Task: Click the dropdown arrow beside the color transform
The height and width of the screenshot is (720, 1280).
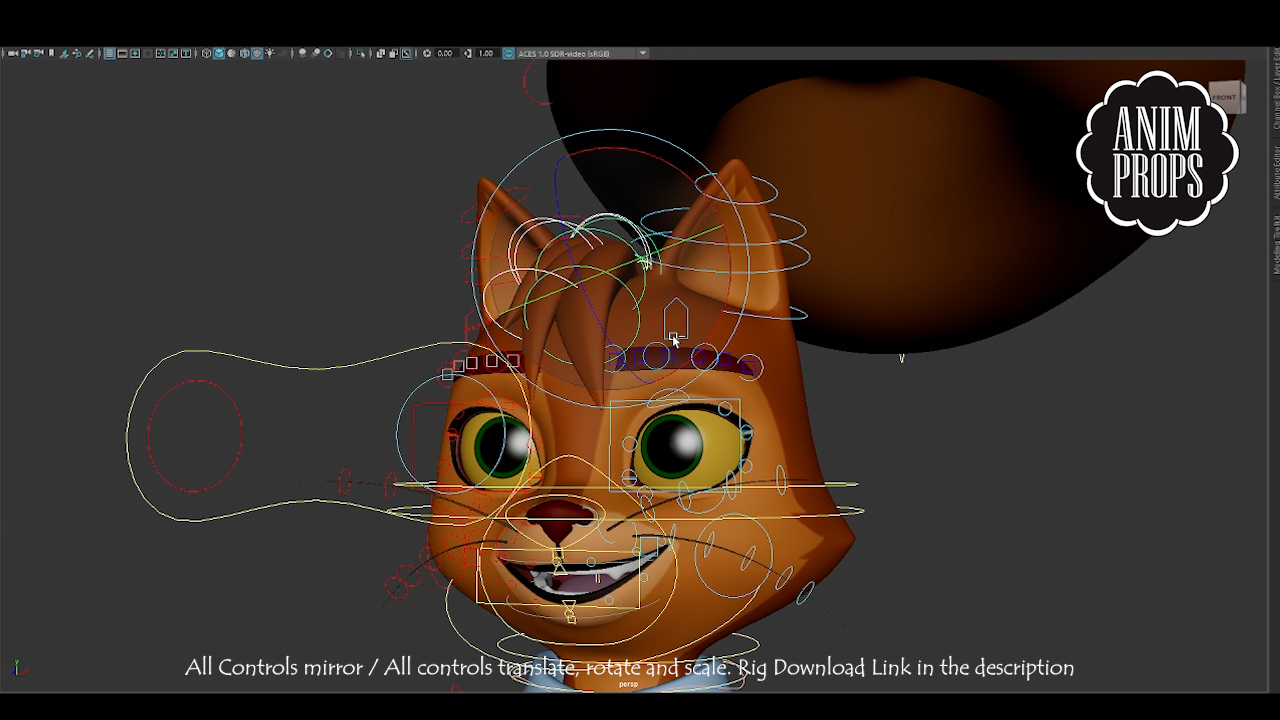Action: tap(642, 53)
